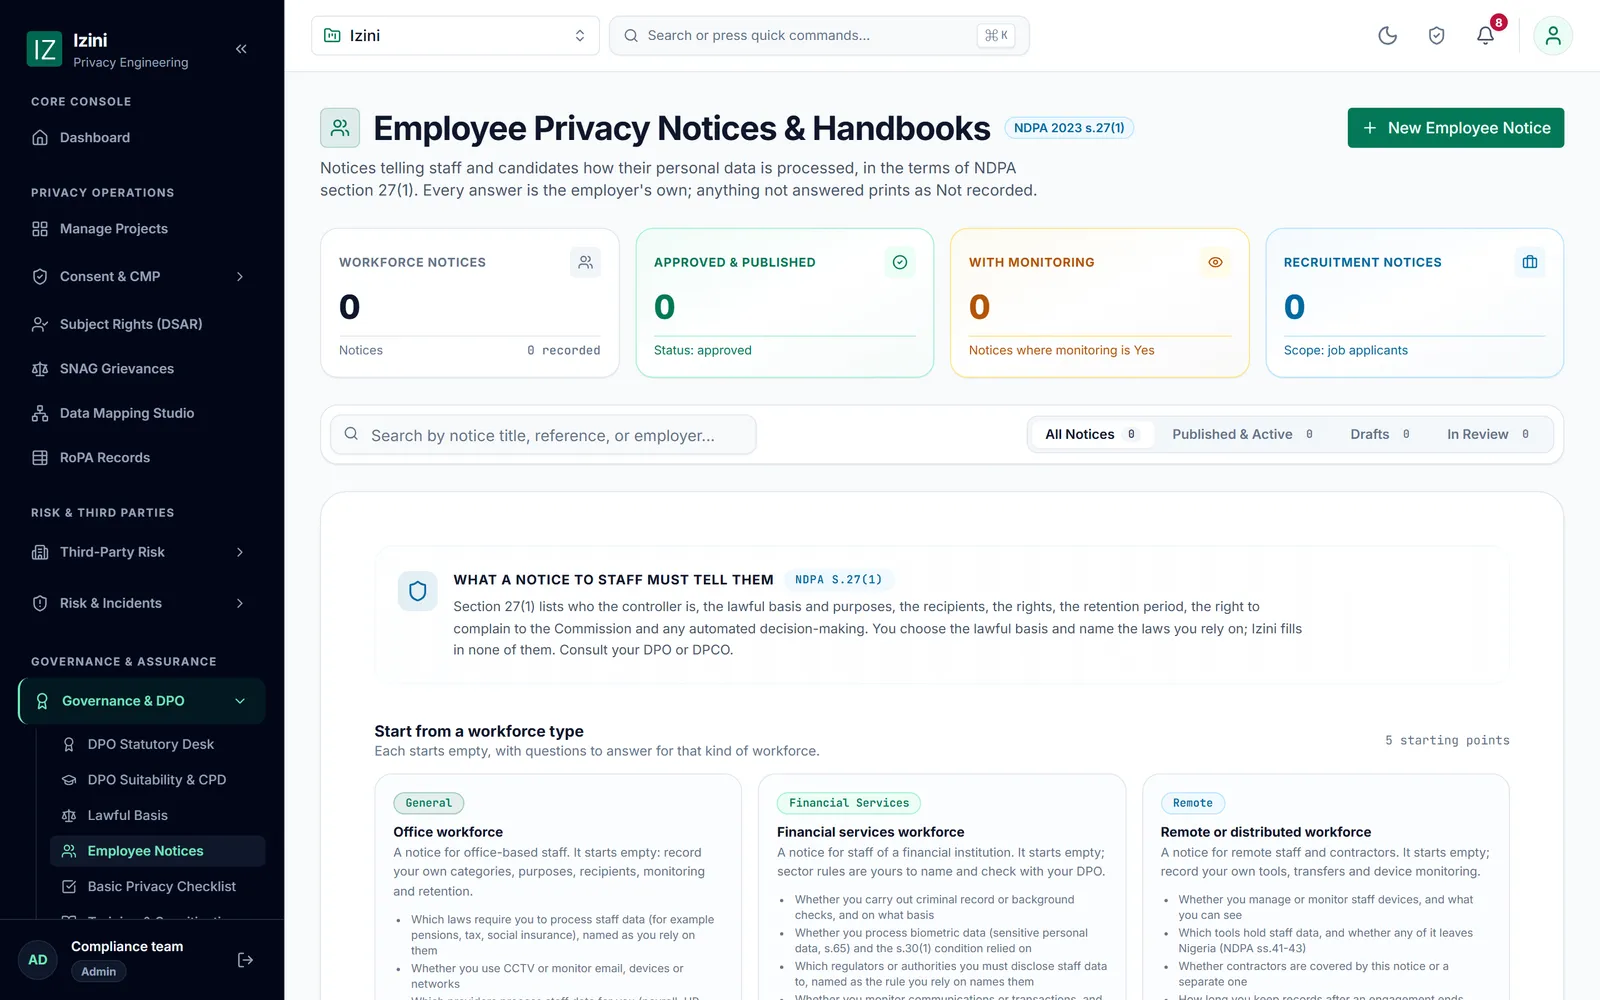This screenshot has width=1600, height=1000.
Task: Switch to the Drafts tab
Action: tap(1380, 434)
